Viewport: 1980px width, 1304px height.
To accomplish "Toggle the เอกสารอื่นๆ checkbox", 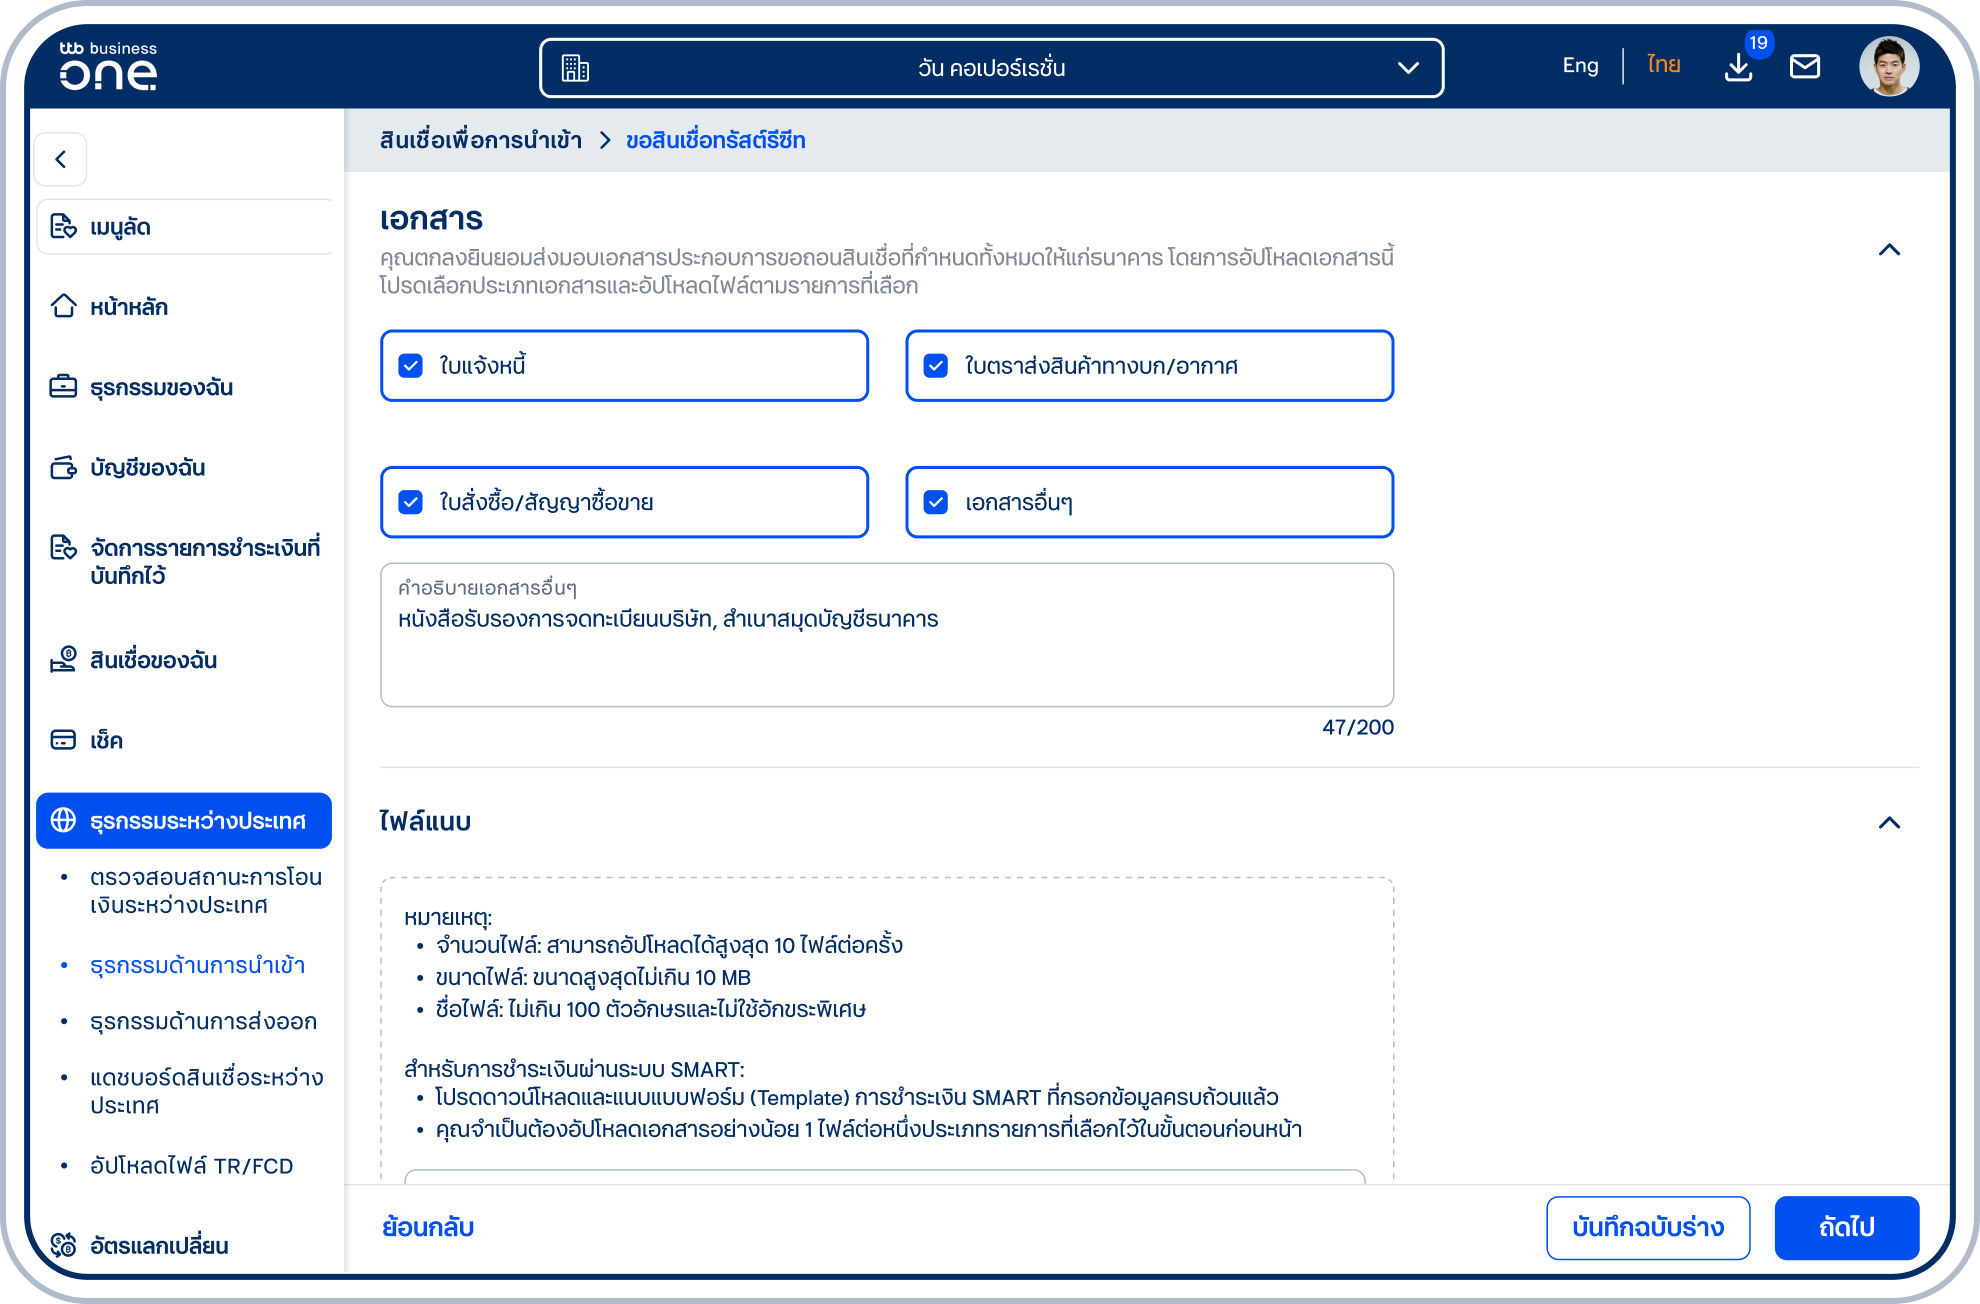I will (936, 502).
